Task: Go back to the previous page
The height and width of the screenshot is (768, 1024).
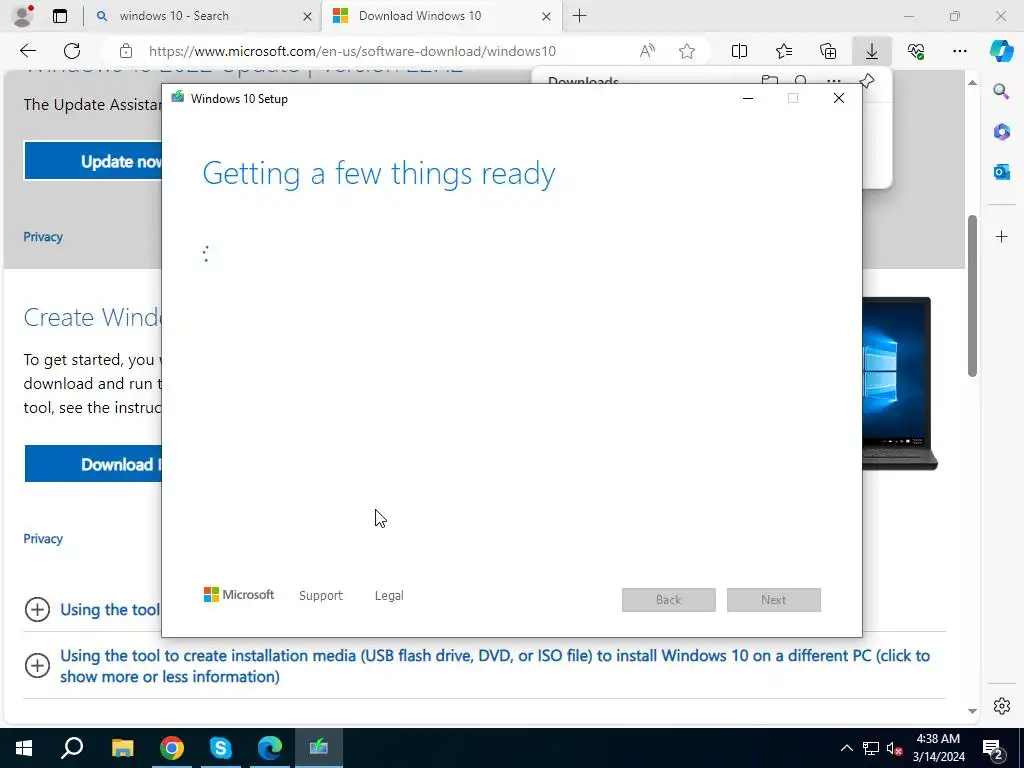Action: [x=28, y=51]
